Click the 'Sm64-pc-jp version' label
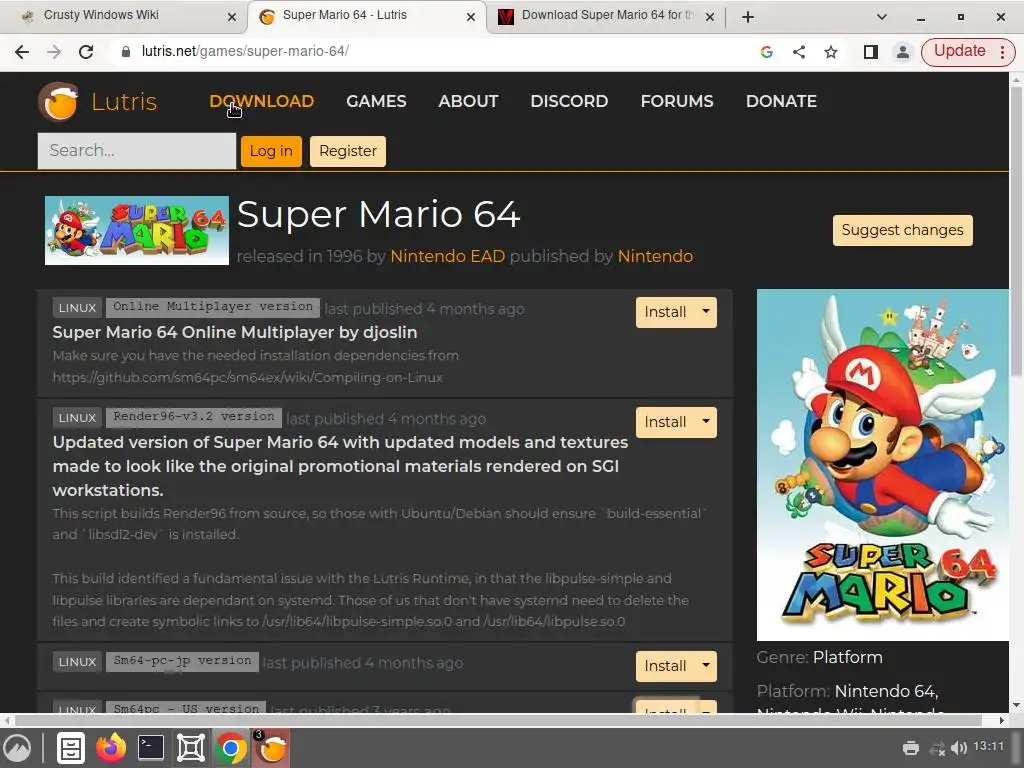Screen dimensions: 1024x768 click(x=182, y=661)
